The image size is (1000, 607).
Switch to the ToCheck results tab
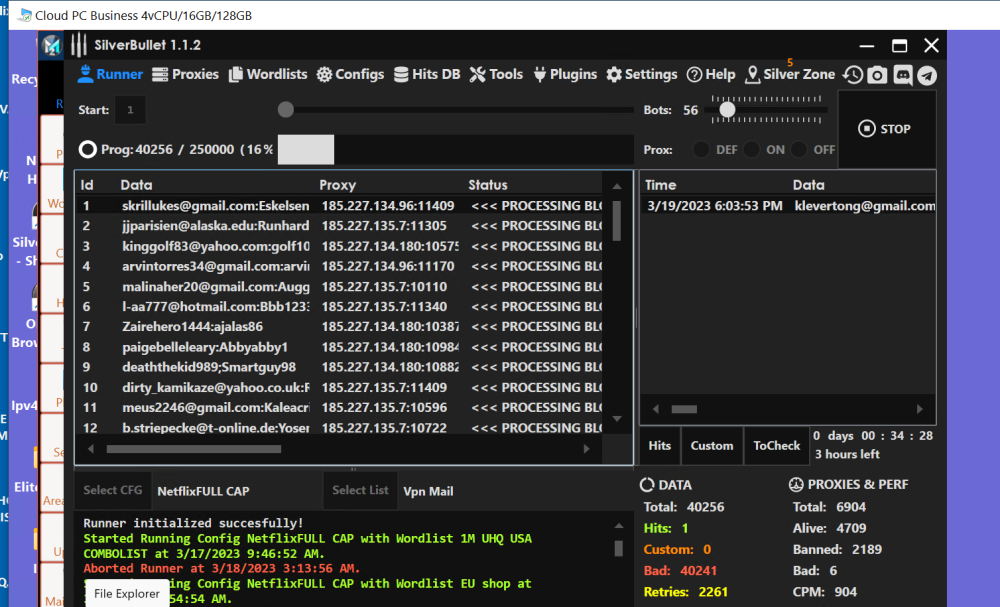tap(776, 446)
